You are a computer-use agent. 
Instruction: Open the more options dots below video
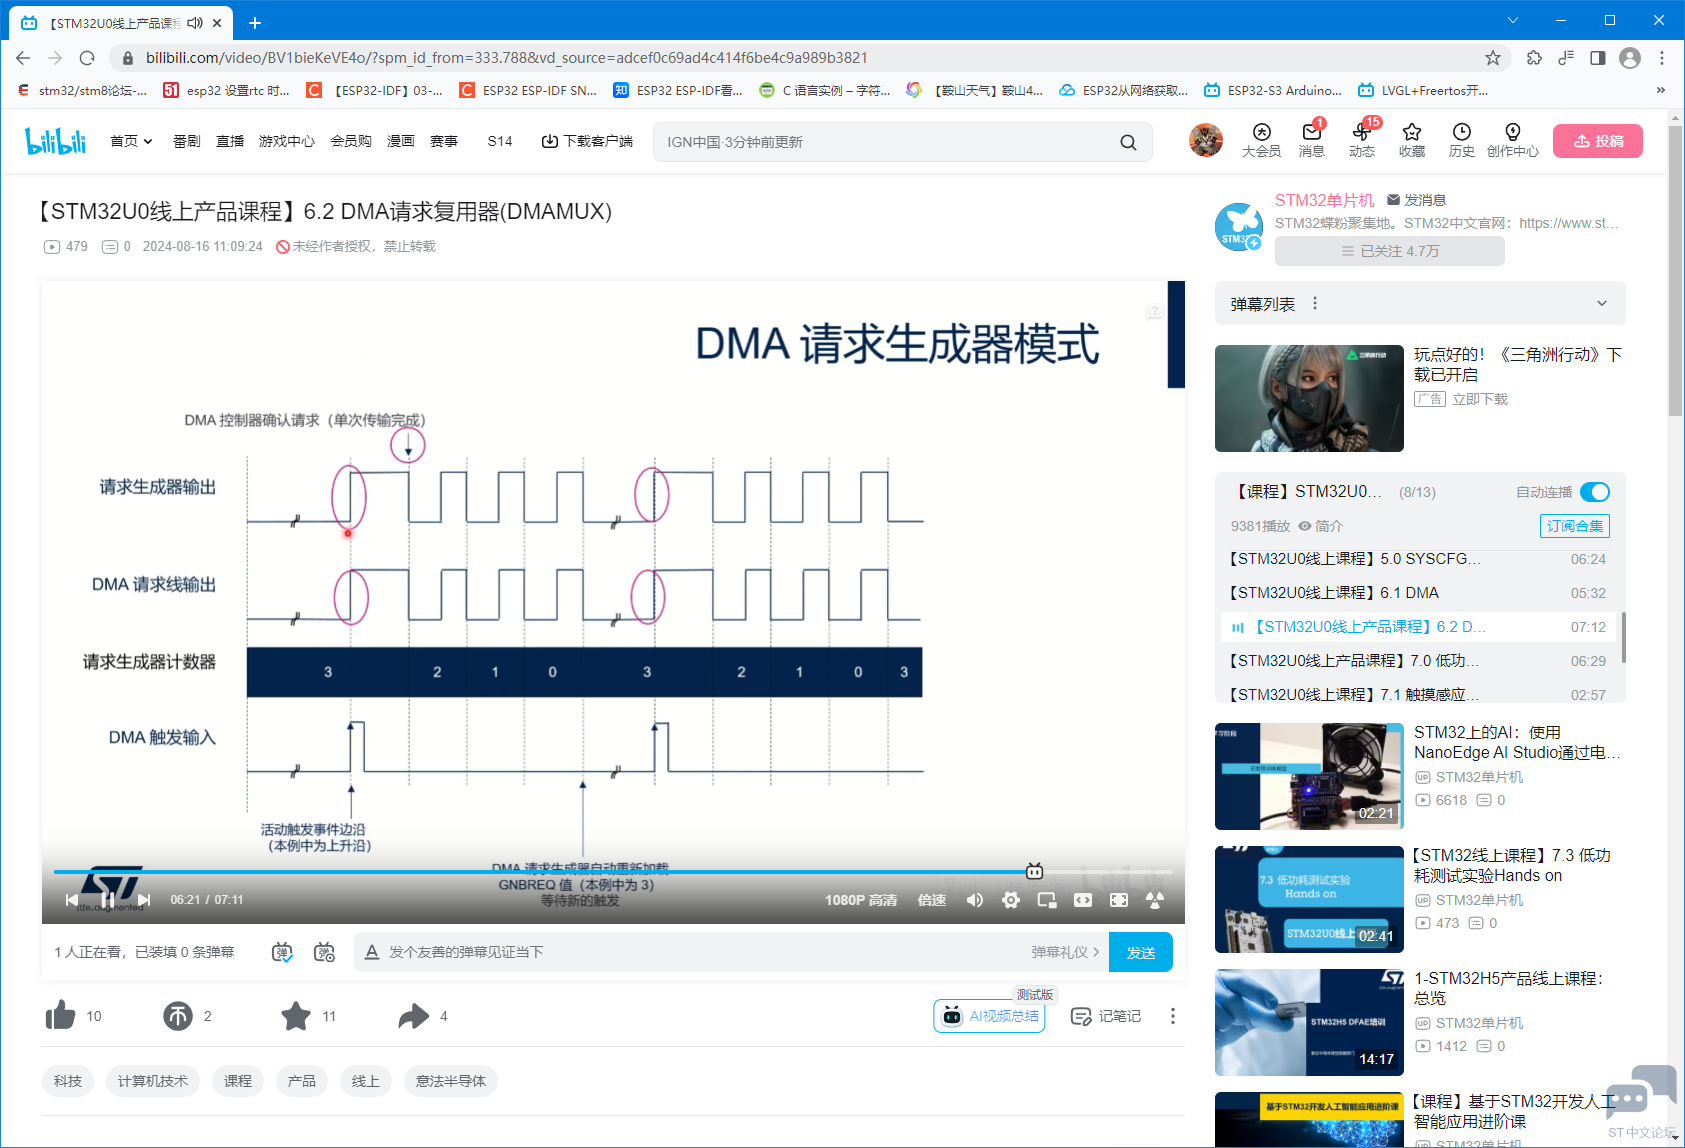1173,1016
